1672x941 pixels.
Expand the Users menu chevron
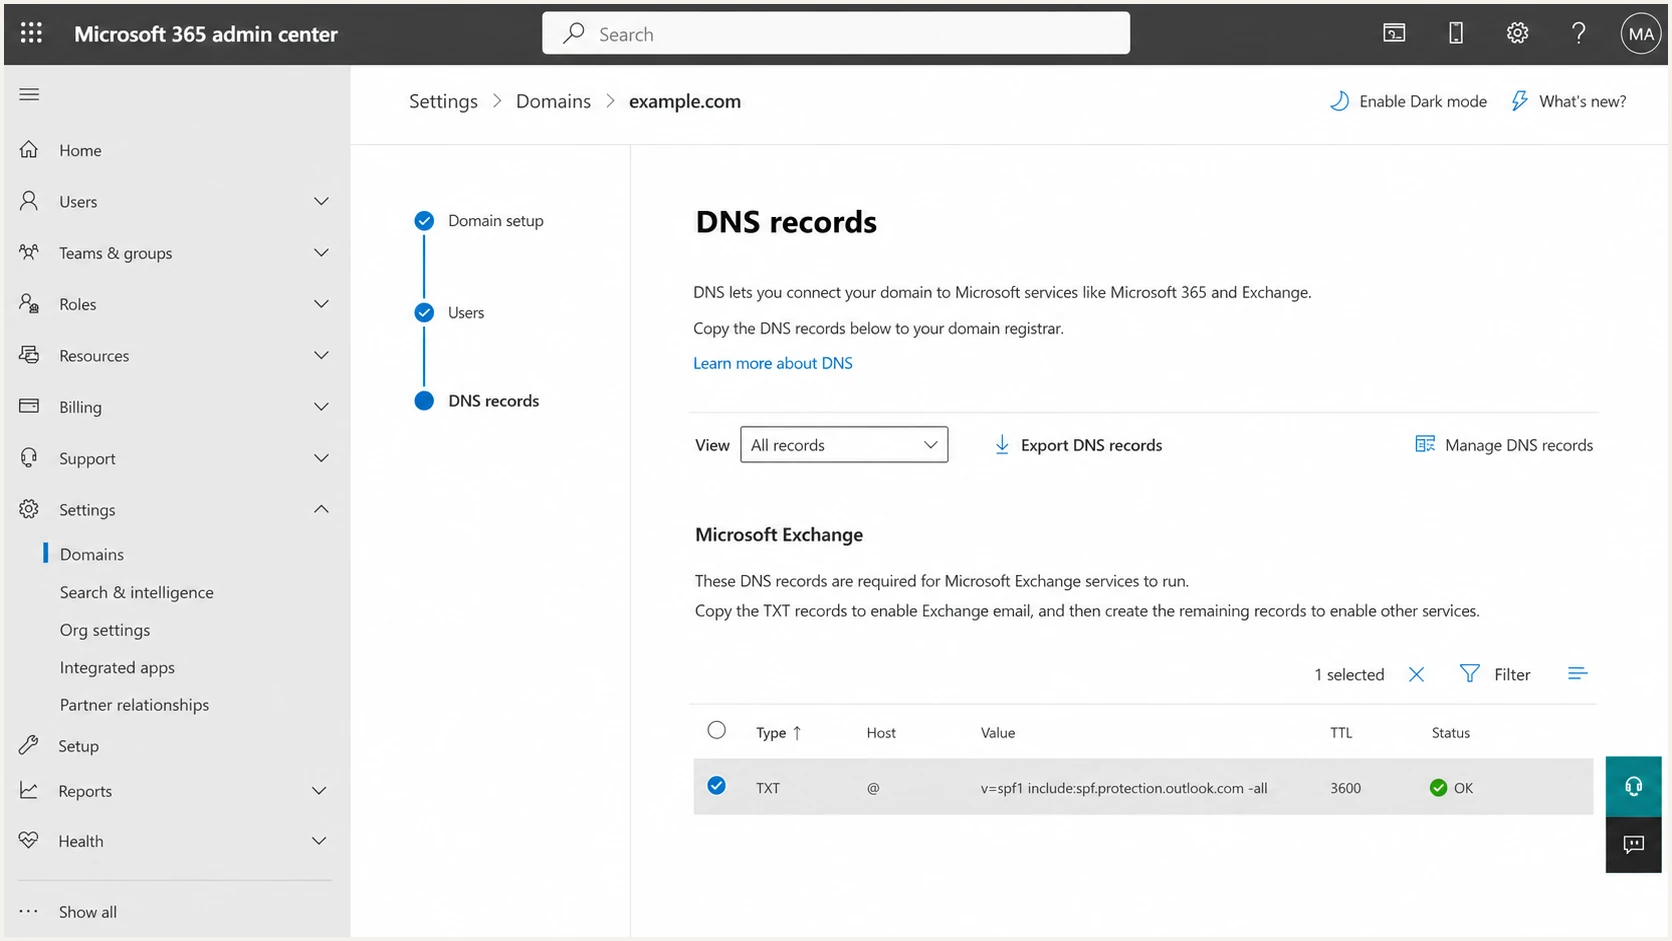coord(321,201)
